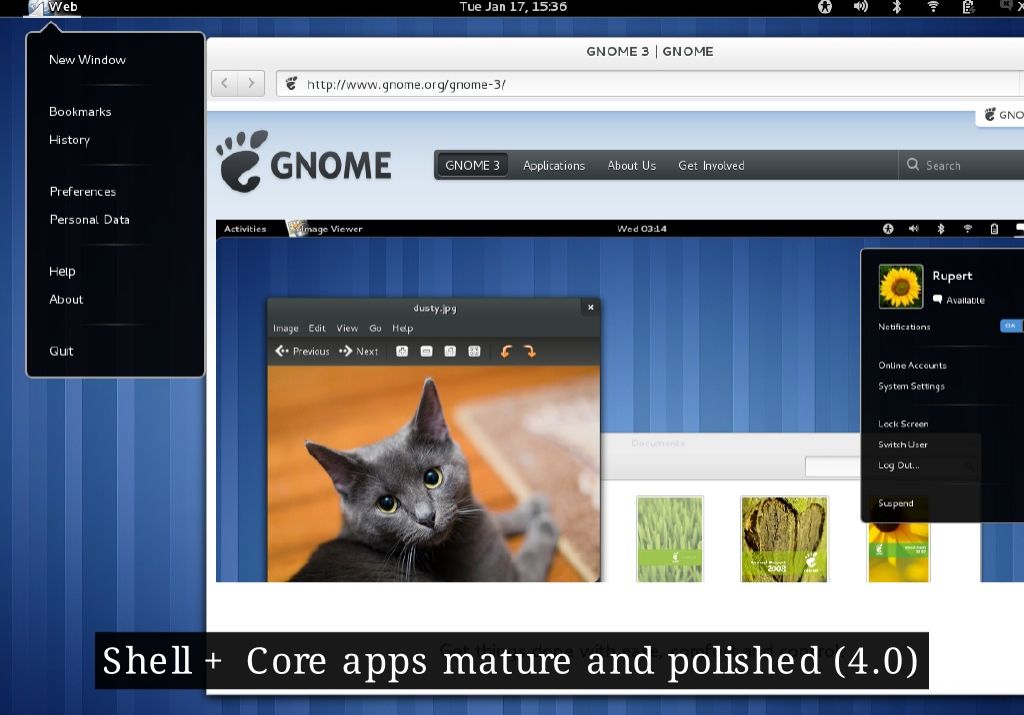
Task: Open System Settings in user menu
Action: [911, 386]
